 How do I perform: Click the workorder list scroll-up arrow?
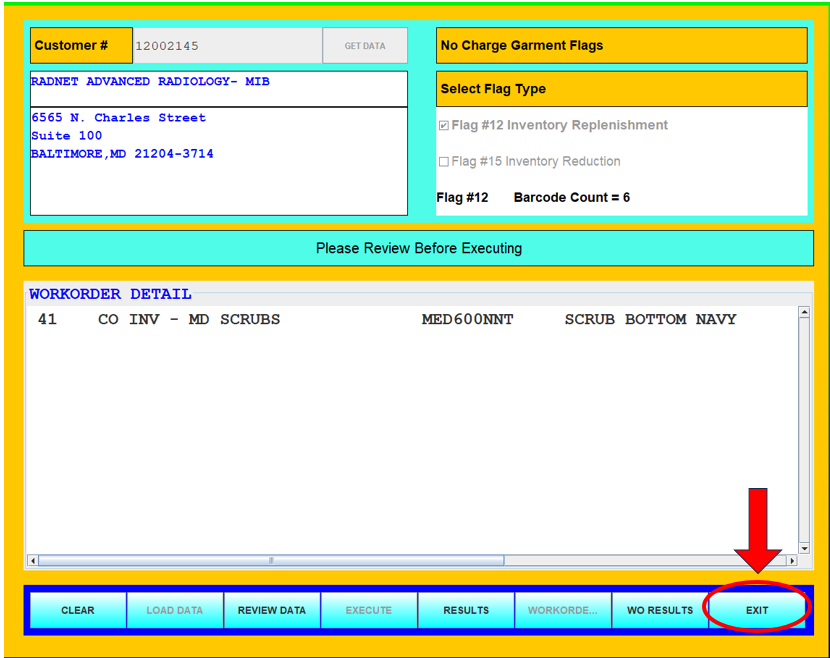click(x=803, y=313)
